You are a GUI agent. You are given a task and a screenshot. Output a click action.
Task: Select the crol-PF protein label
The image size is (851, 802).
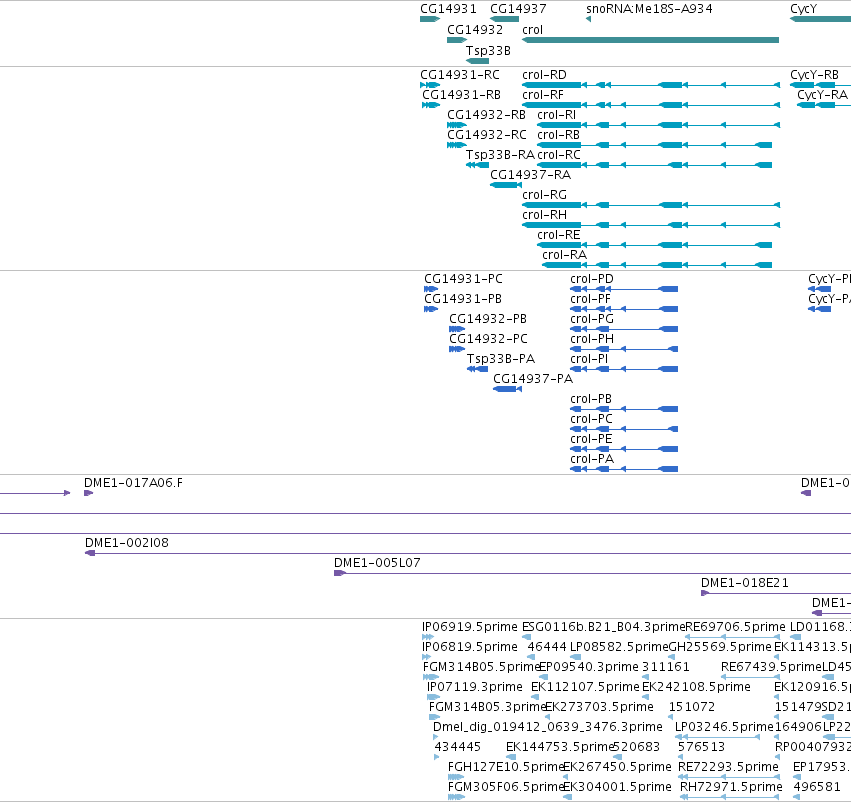(590, 298)
